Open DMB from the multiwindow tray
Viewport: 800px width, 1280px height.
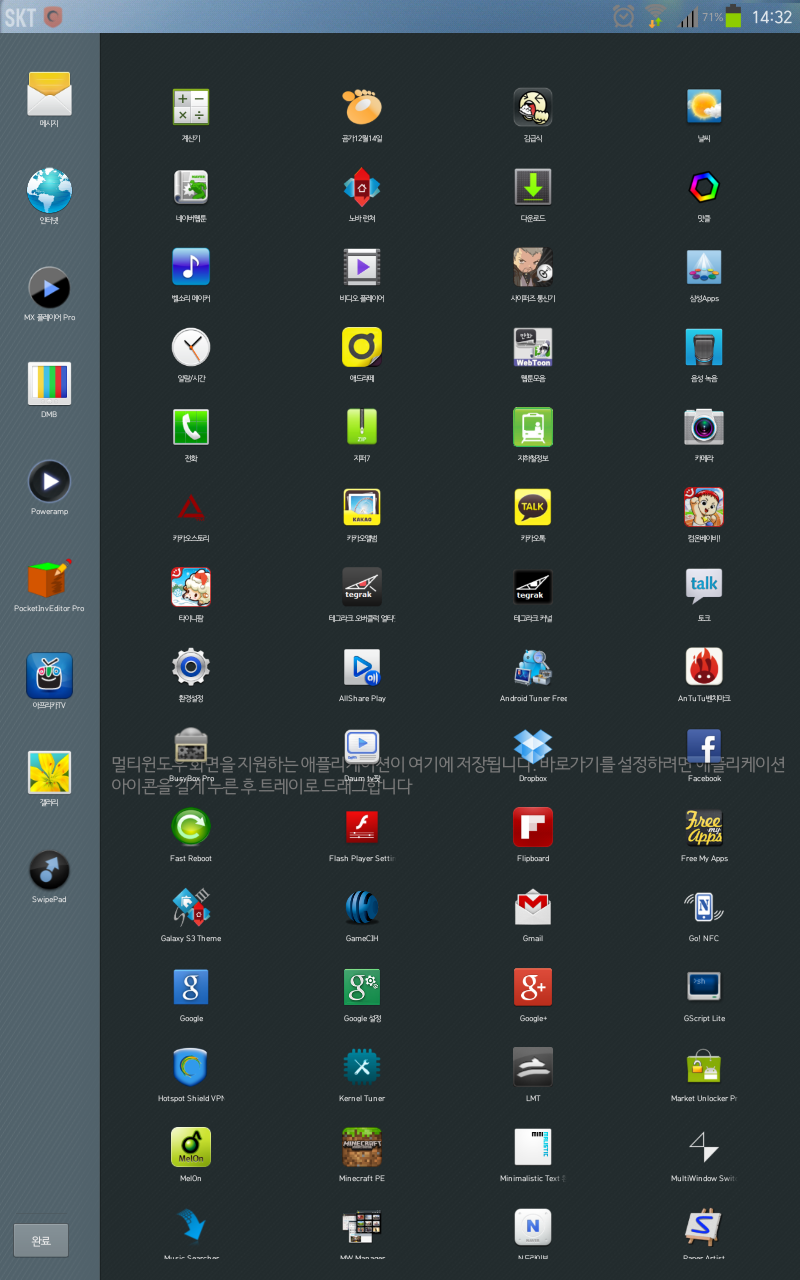click(x=49, y=384)
